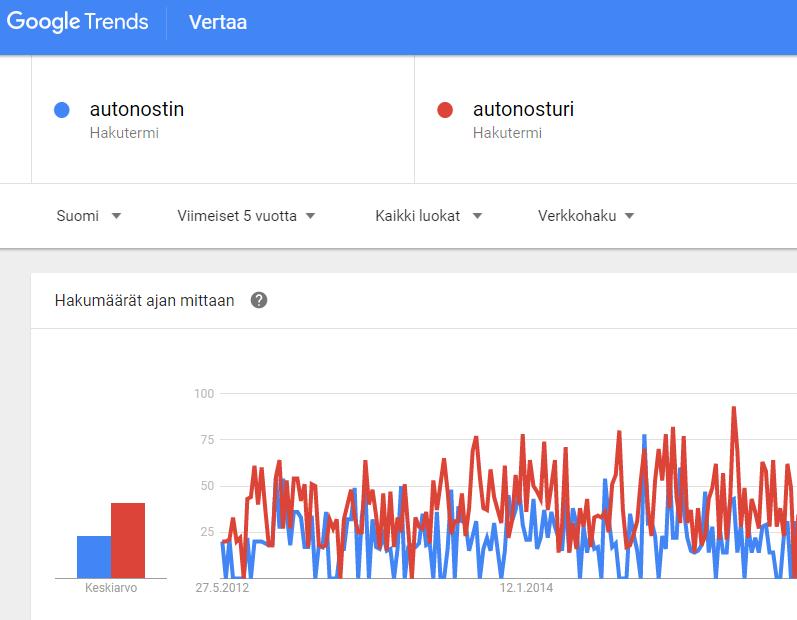Click the Google Trends logo
The width and height of the screenshot is (797, 620).
tap(77, 22)
